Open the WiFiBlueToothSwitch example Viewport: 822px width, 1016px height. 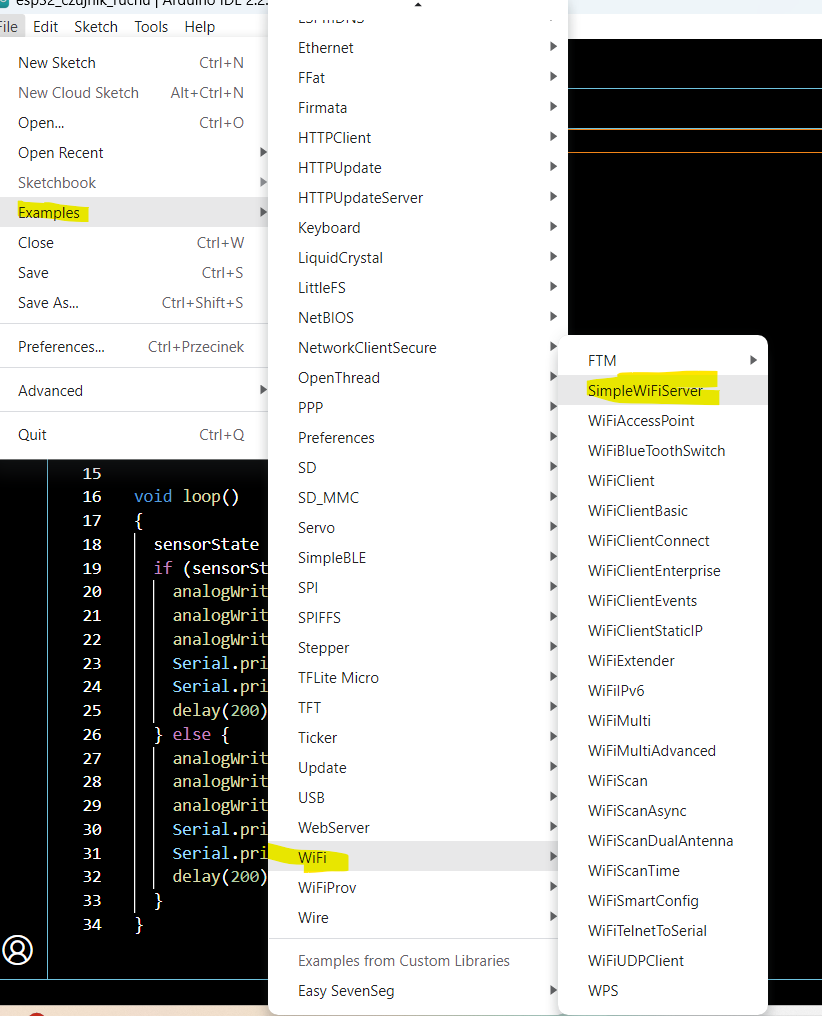coord(663,450)
